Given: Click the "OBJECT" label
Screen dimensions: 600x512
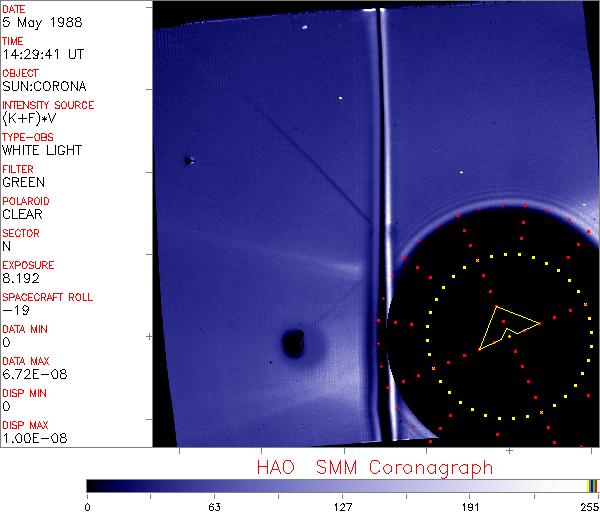Looking at the screenshot, I should [20, 73].
